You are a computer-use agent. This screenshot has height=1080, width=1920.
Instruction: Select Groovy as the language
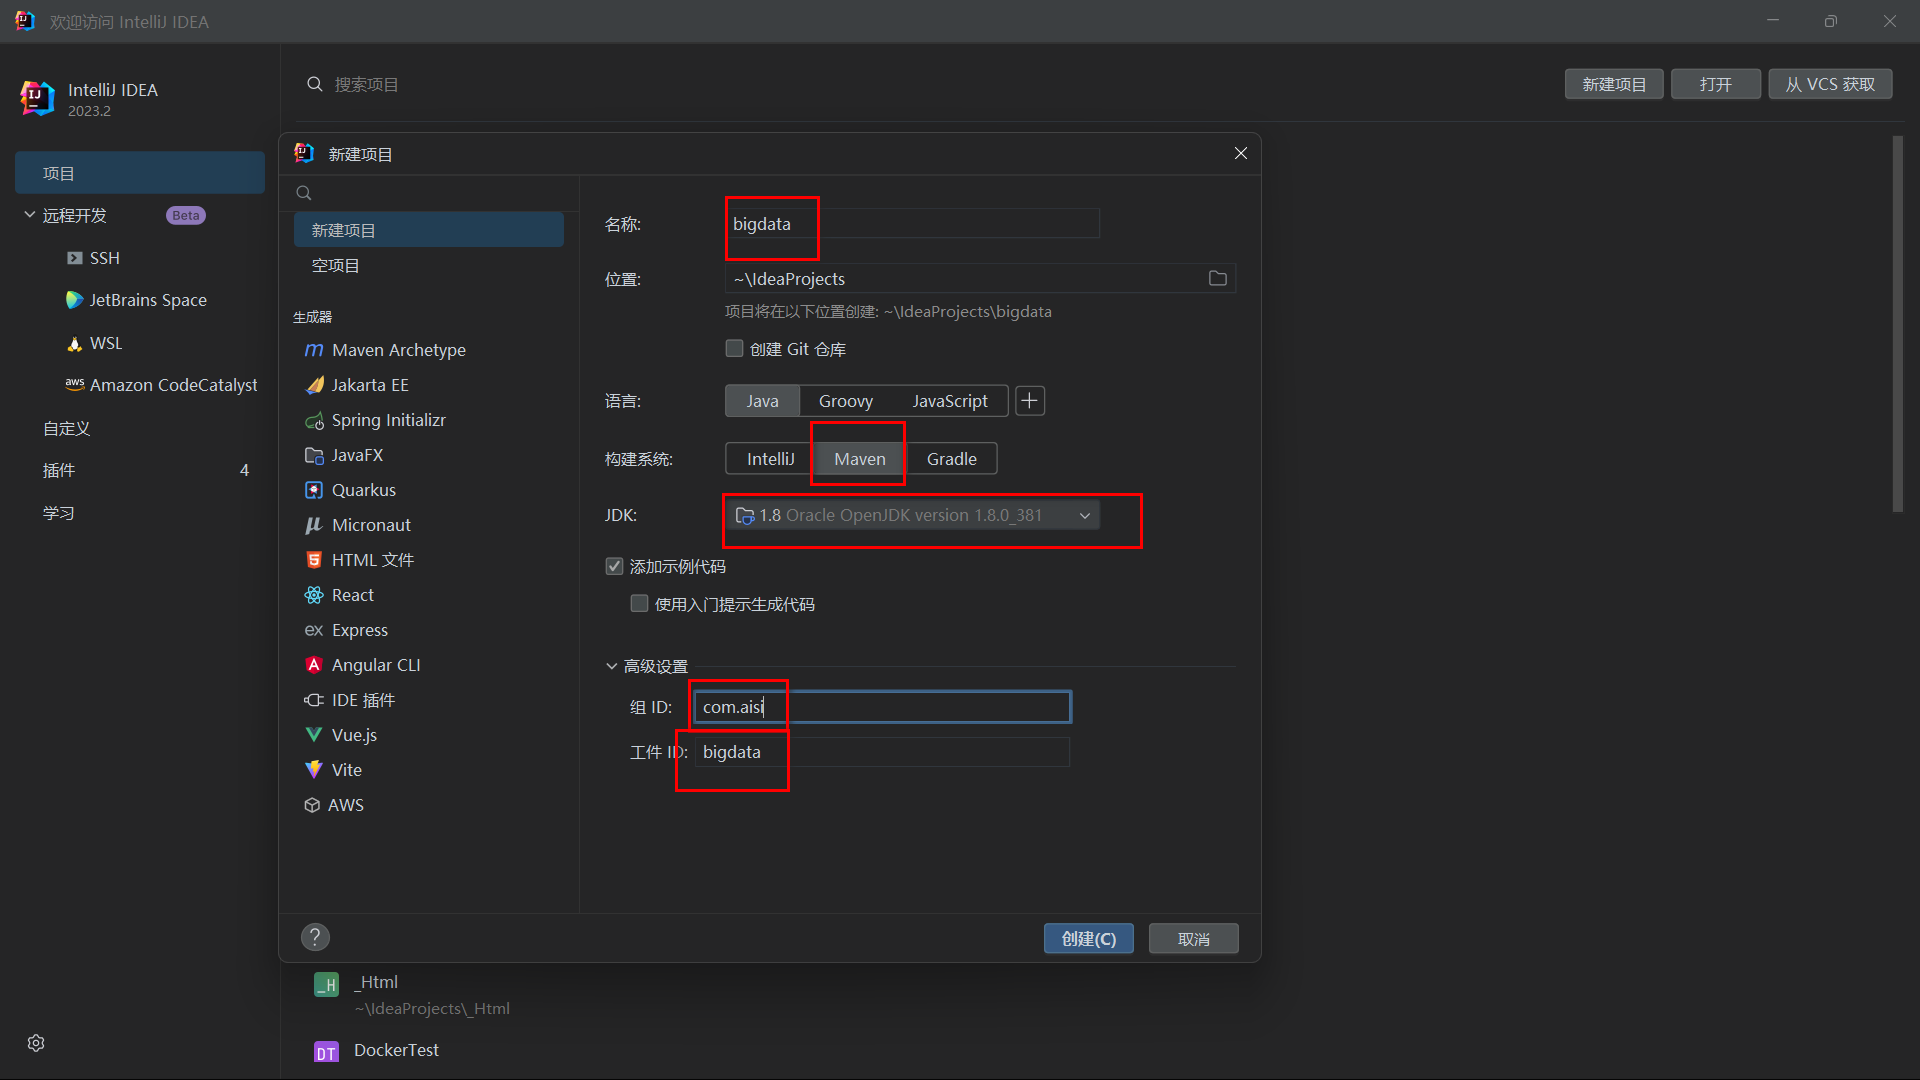845,401
